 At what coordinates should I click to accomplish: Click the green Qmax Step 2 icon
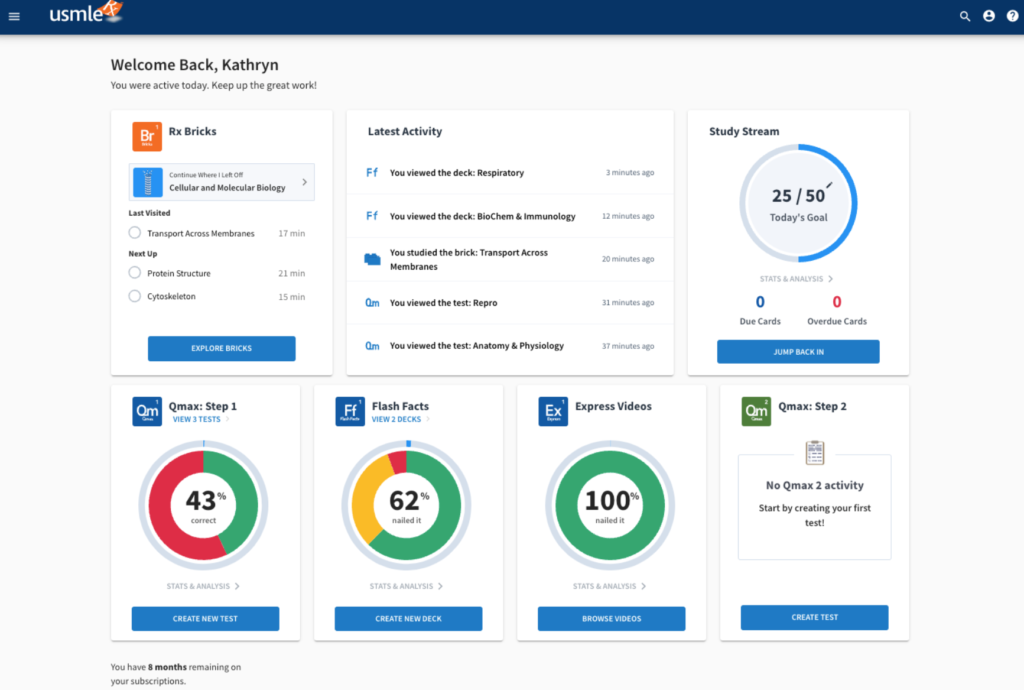[x=756, y=411]
